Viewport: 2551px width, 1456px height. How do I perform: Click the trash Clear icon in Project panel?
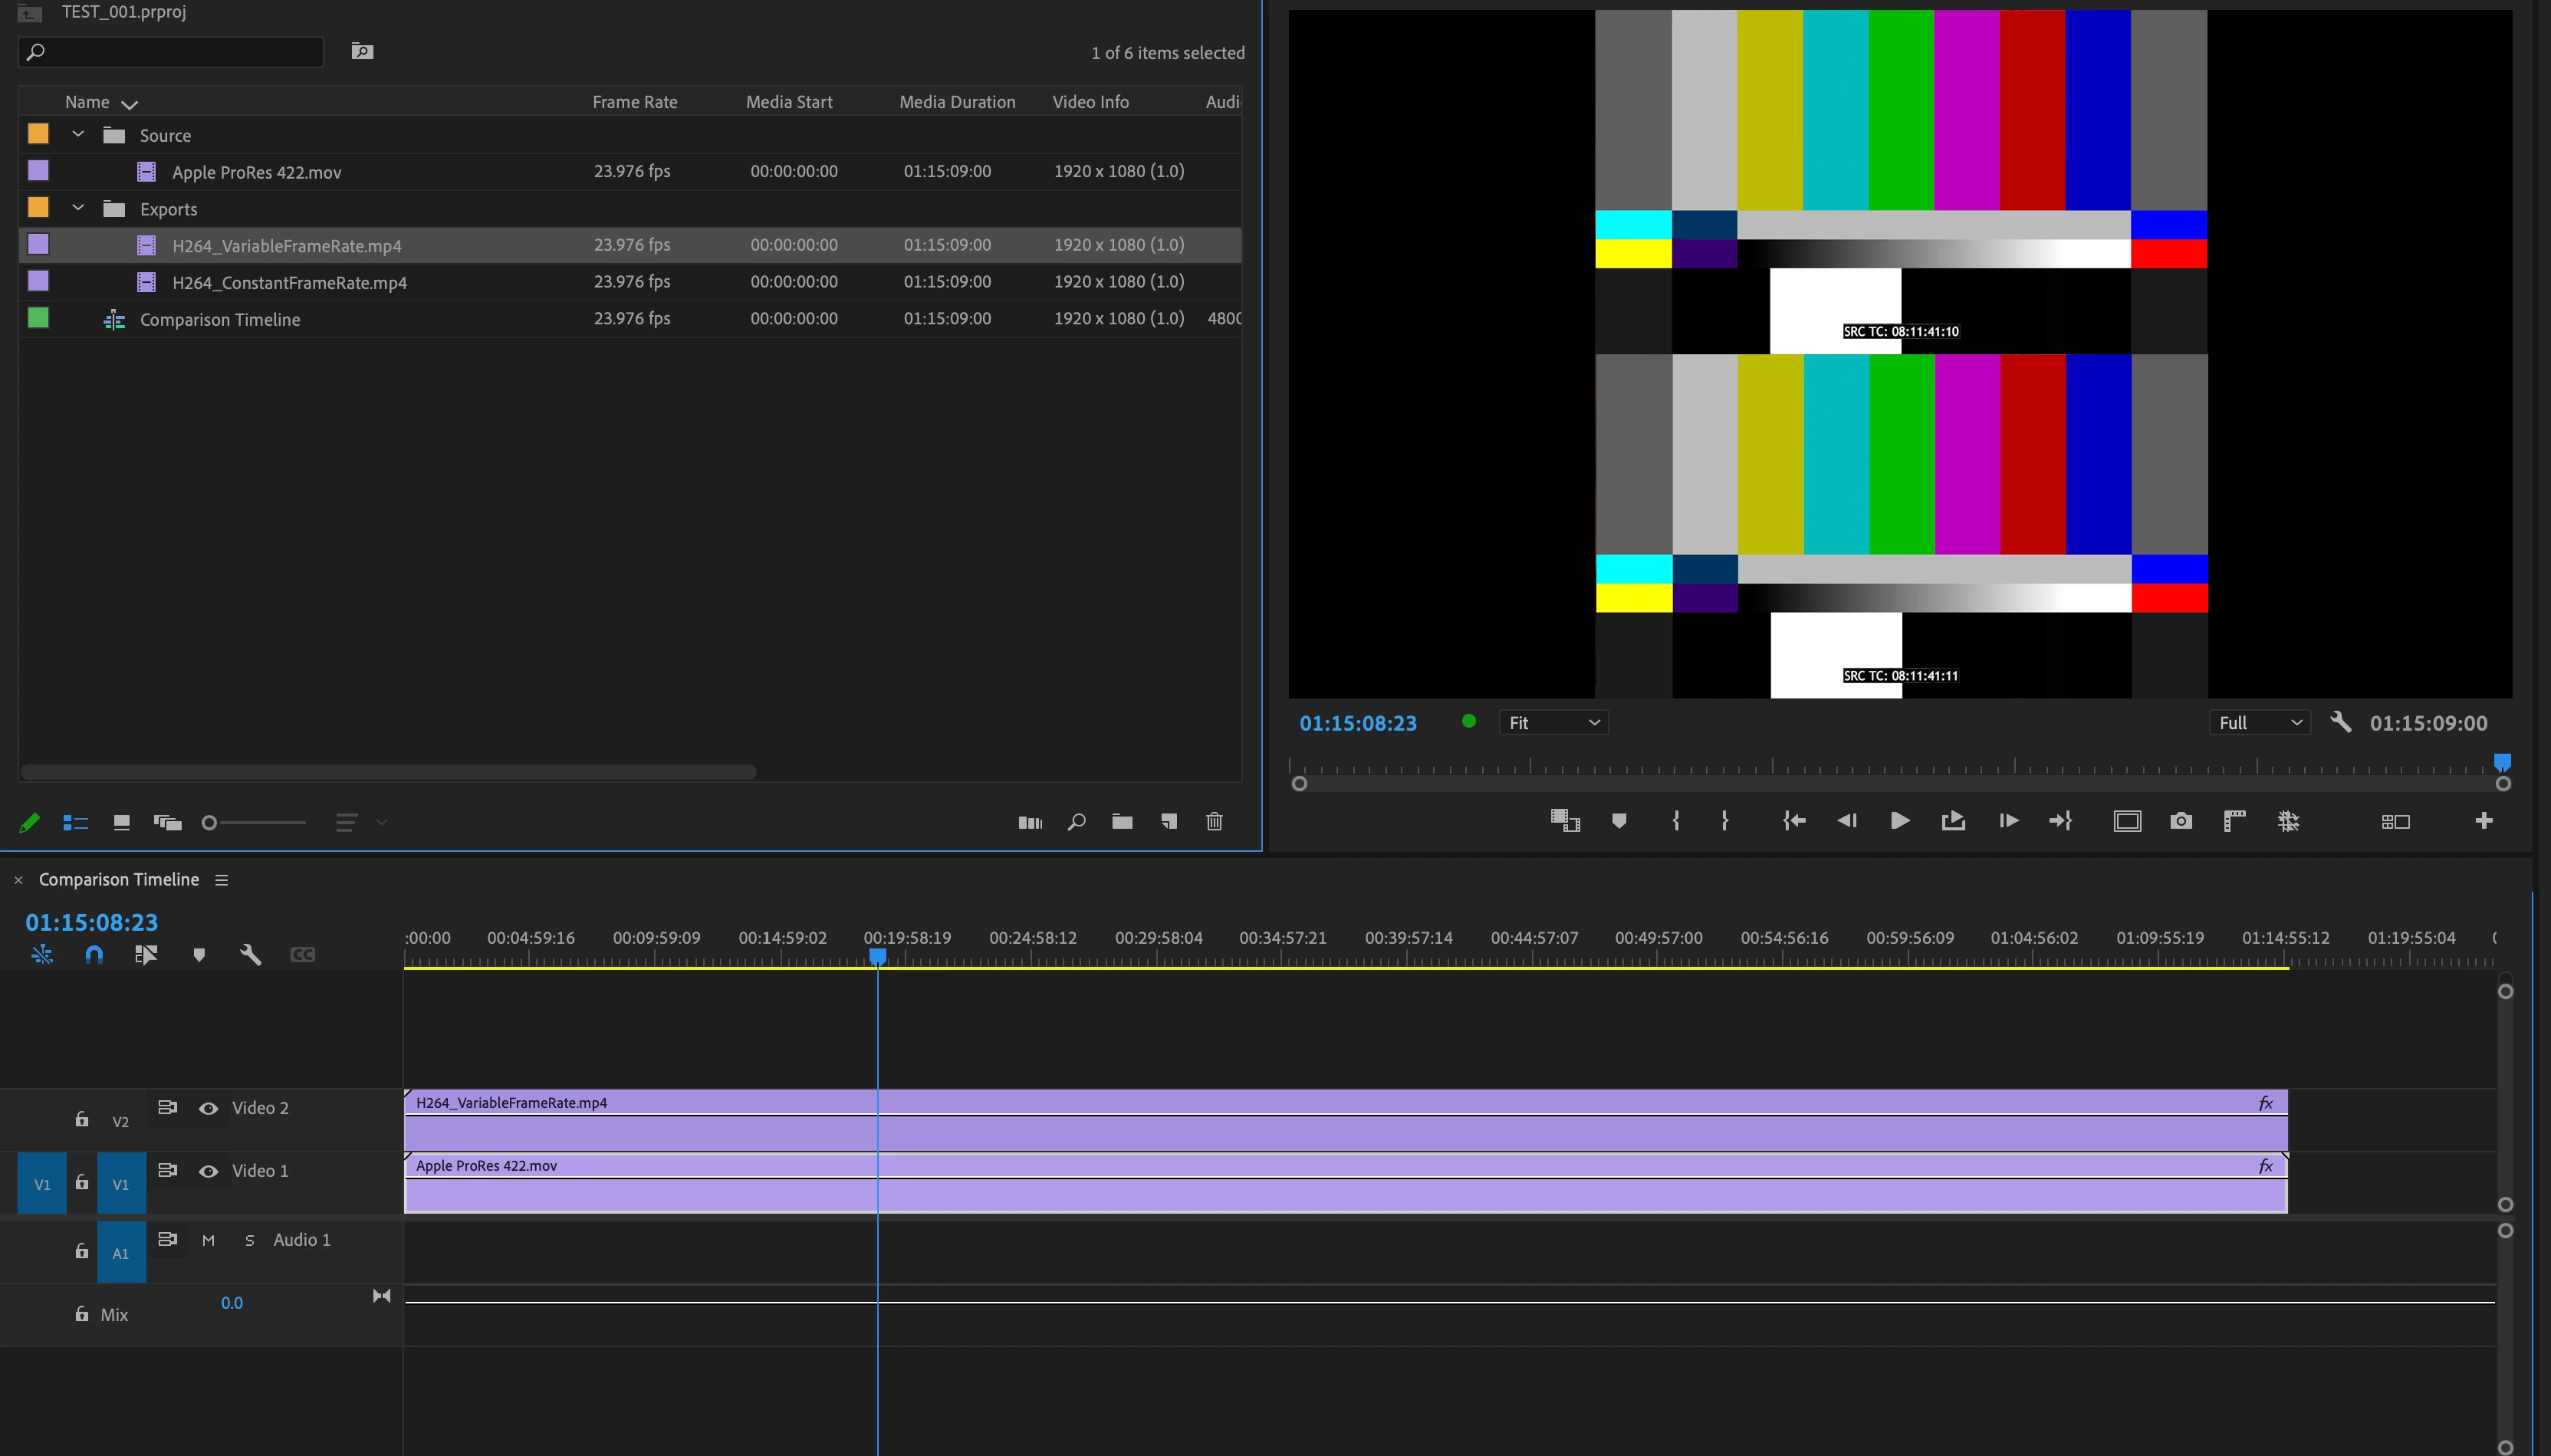click(1214, 822)
